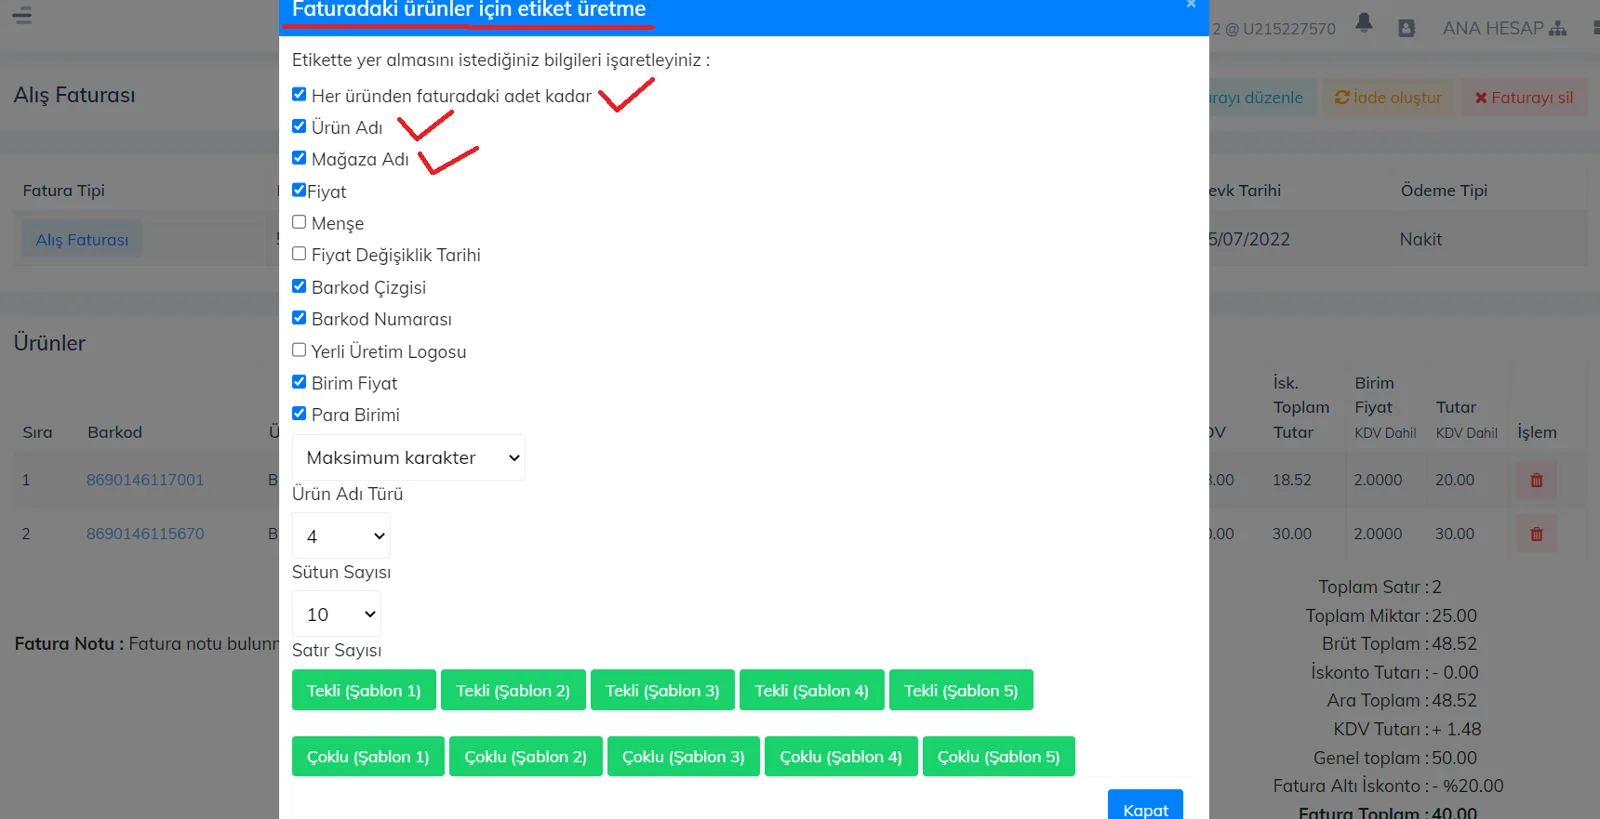Click the Barkod column header
Screen dimensions: 1600x819
pos(115,432)
